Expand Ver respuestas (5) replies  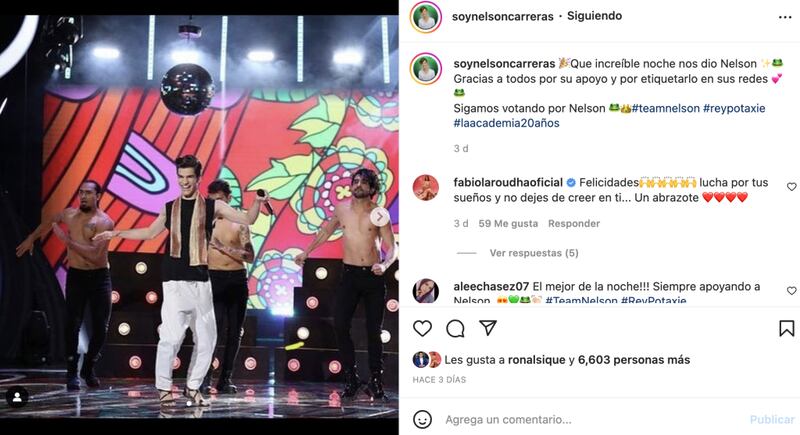click(x=534, y=253)
